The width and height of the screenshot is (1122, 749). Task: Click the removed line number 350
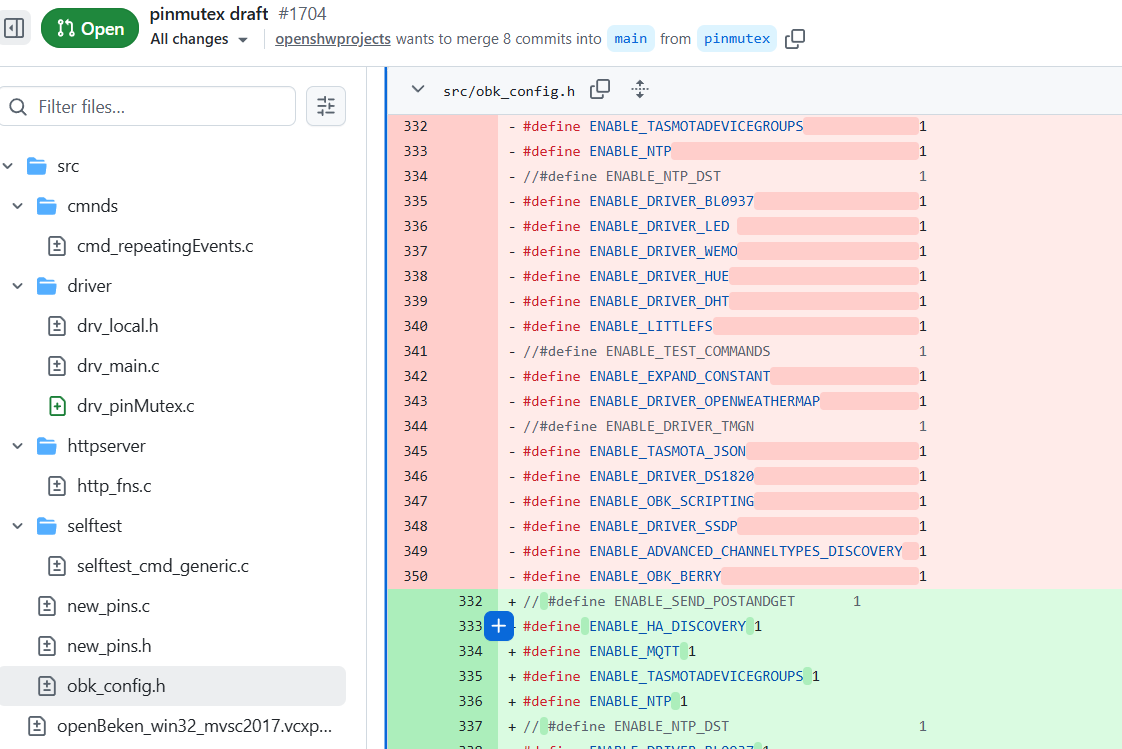[416, 577]
